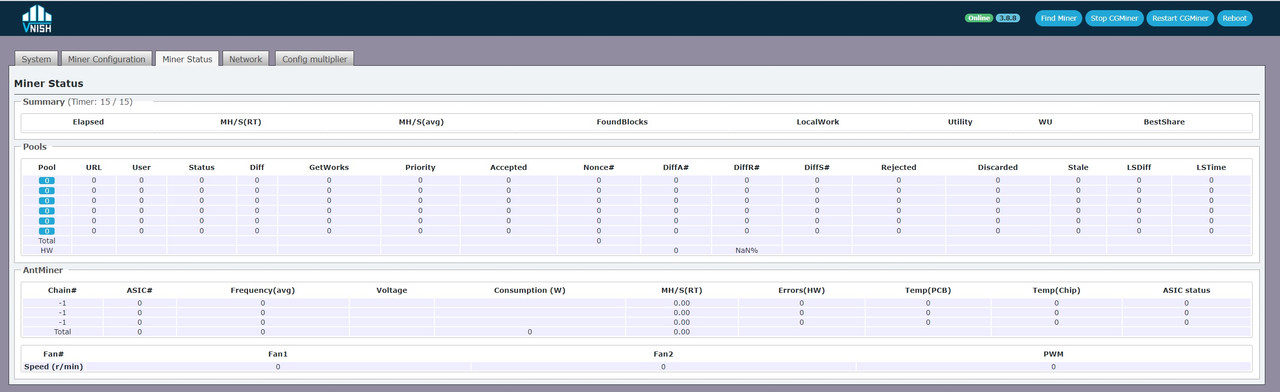The width and height of the screenshot is (1280, 392).
Task: Click the BestShare column header
Action: [1164, 122]
